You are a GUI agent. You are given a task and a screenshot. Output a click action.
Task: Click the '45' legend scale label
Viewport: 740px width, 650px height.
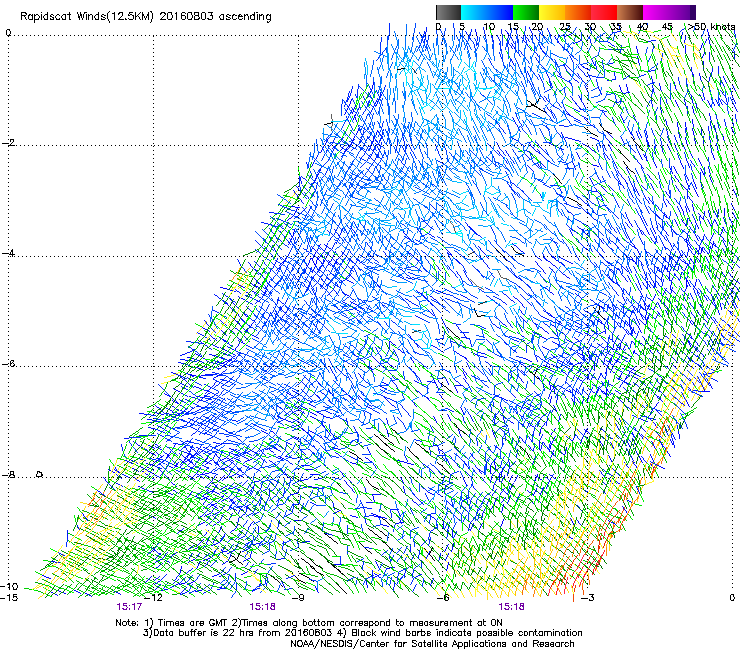(x=667, y=27)
